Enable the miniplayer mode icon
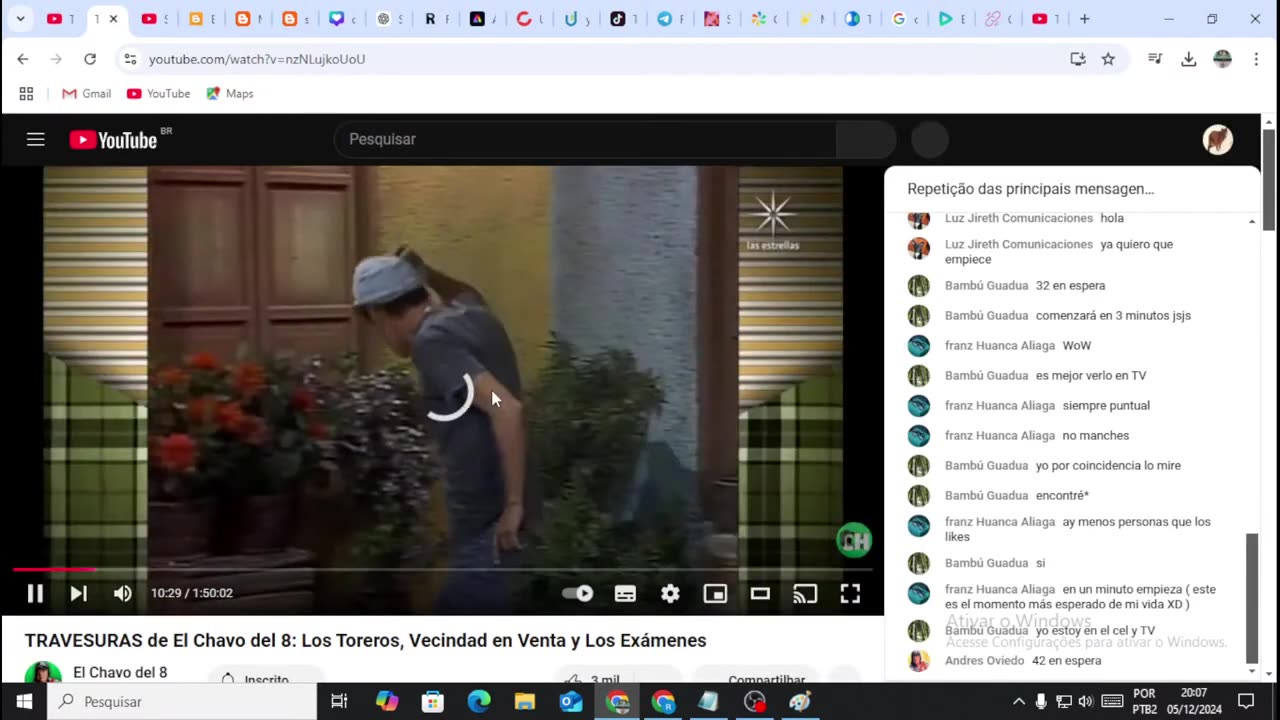1280x720 pixels. pos(715,593)
